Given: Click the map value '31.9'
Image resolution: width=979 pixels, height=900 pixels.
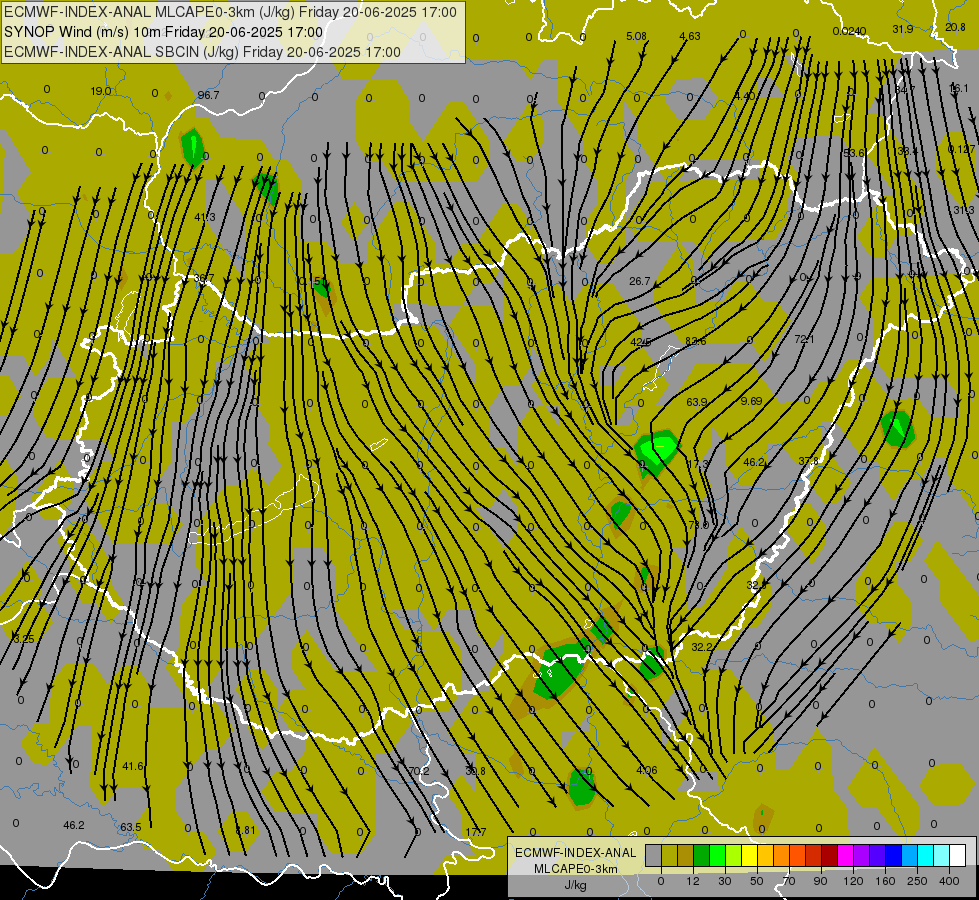Looking at the screenshot, I should [903, 29].
